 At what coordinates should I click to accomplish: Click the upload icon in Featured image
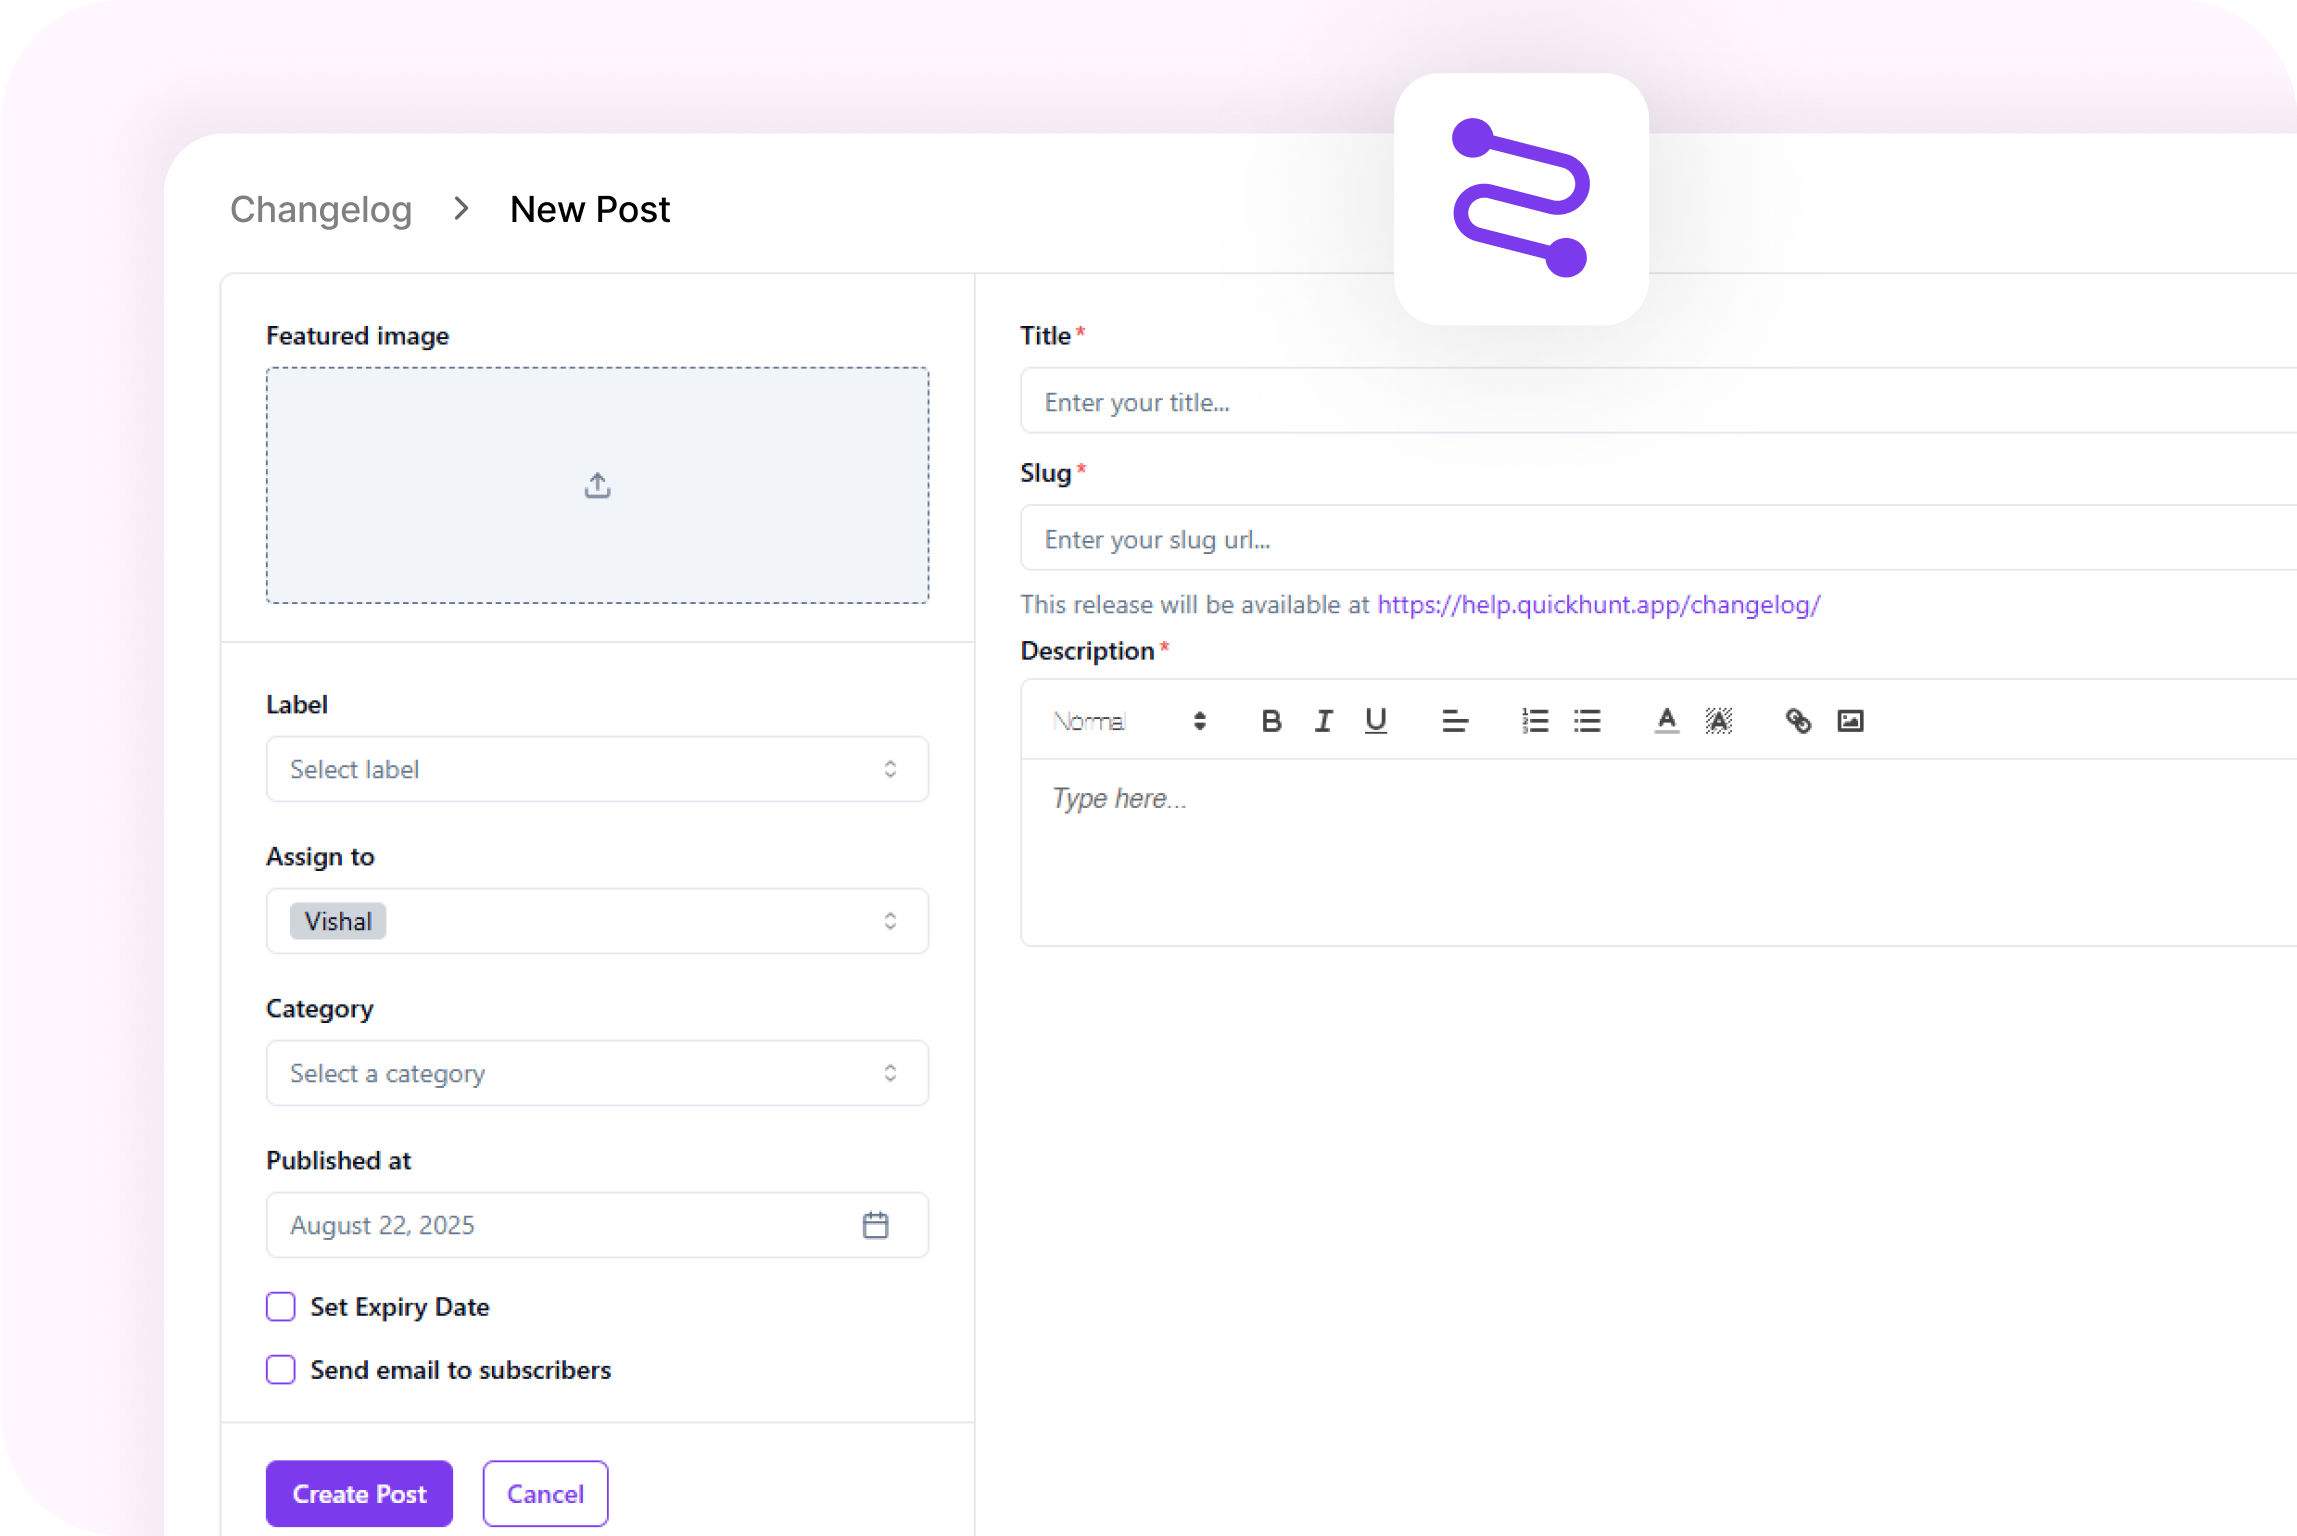point(597,486)
